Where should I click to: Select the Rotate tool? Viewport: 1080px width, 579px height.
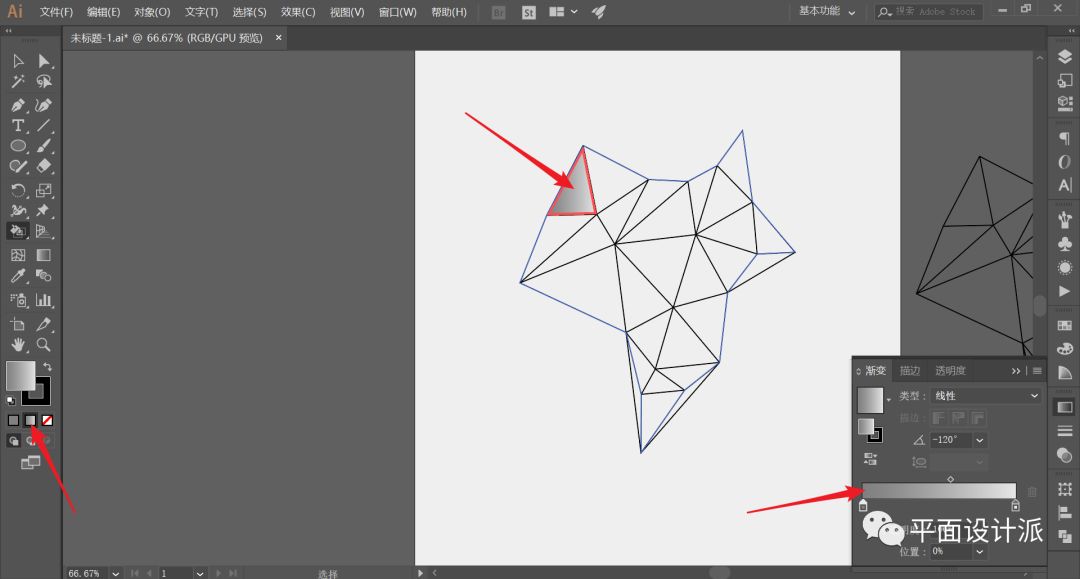click(18, 190)
